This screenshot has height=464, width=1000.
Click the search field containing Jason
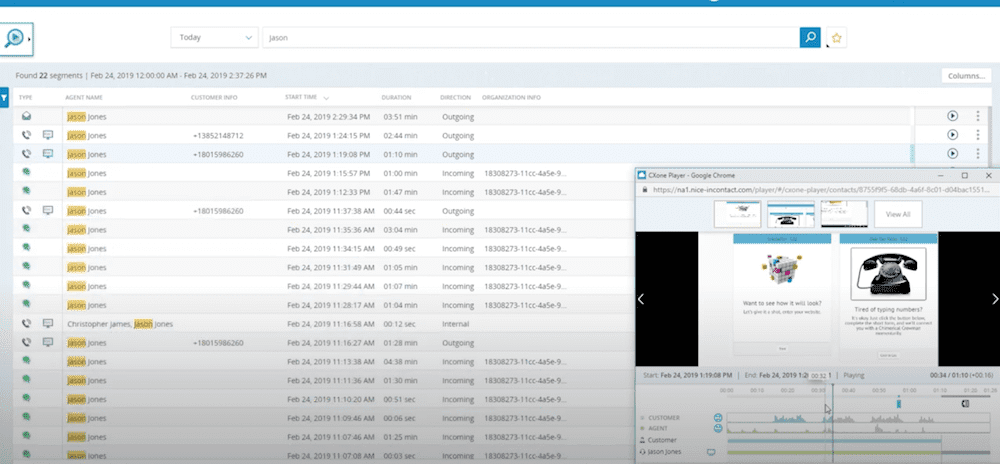(x=531, y=38)
